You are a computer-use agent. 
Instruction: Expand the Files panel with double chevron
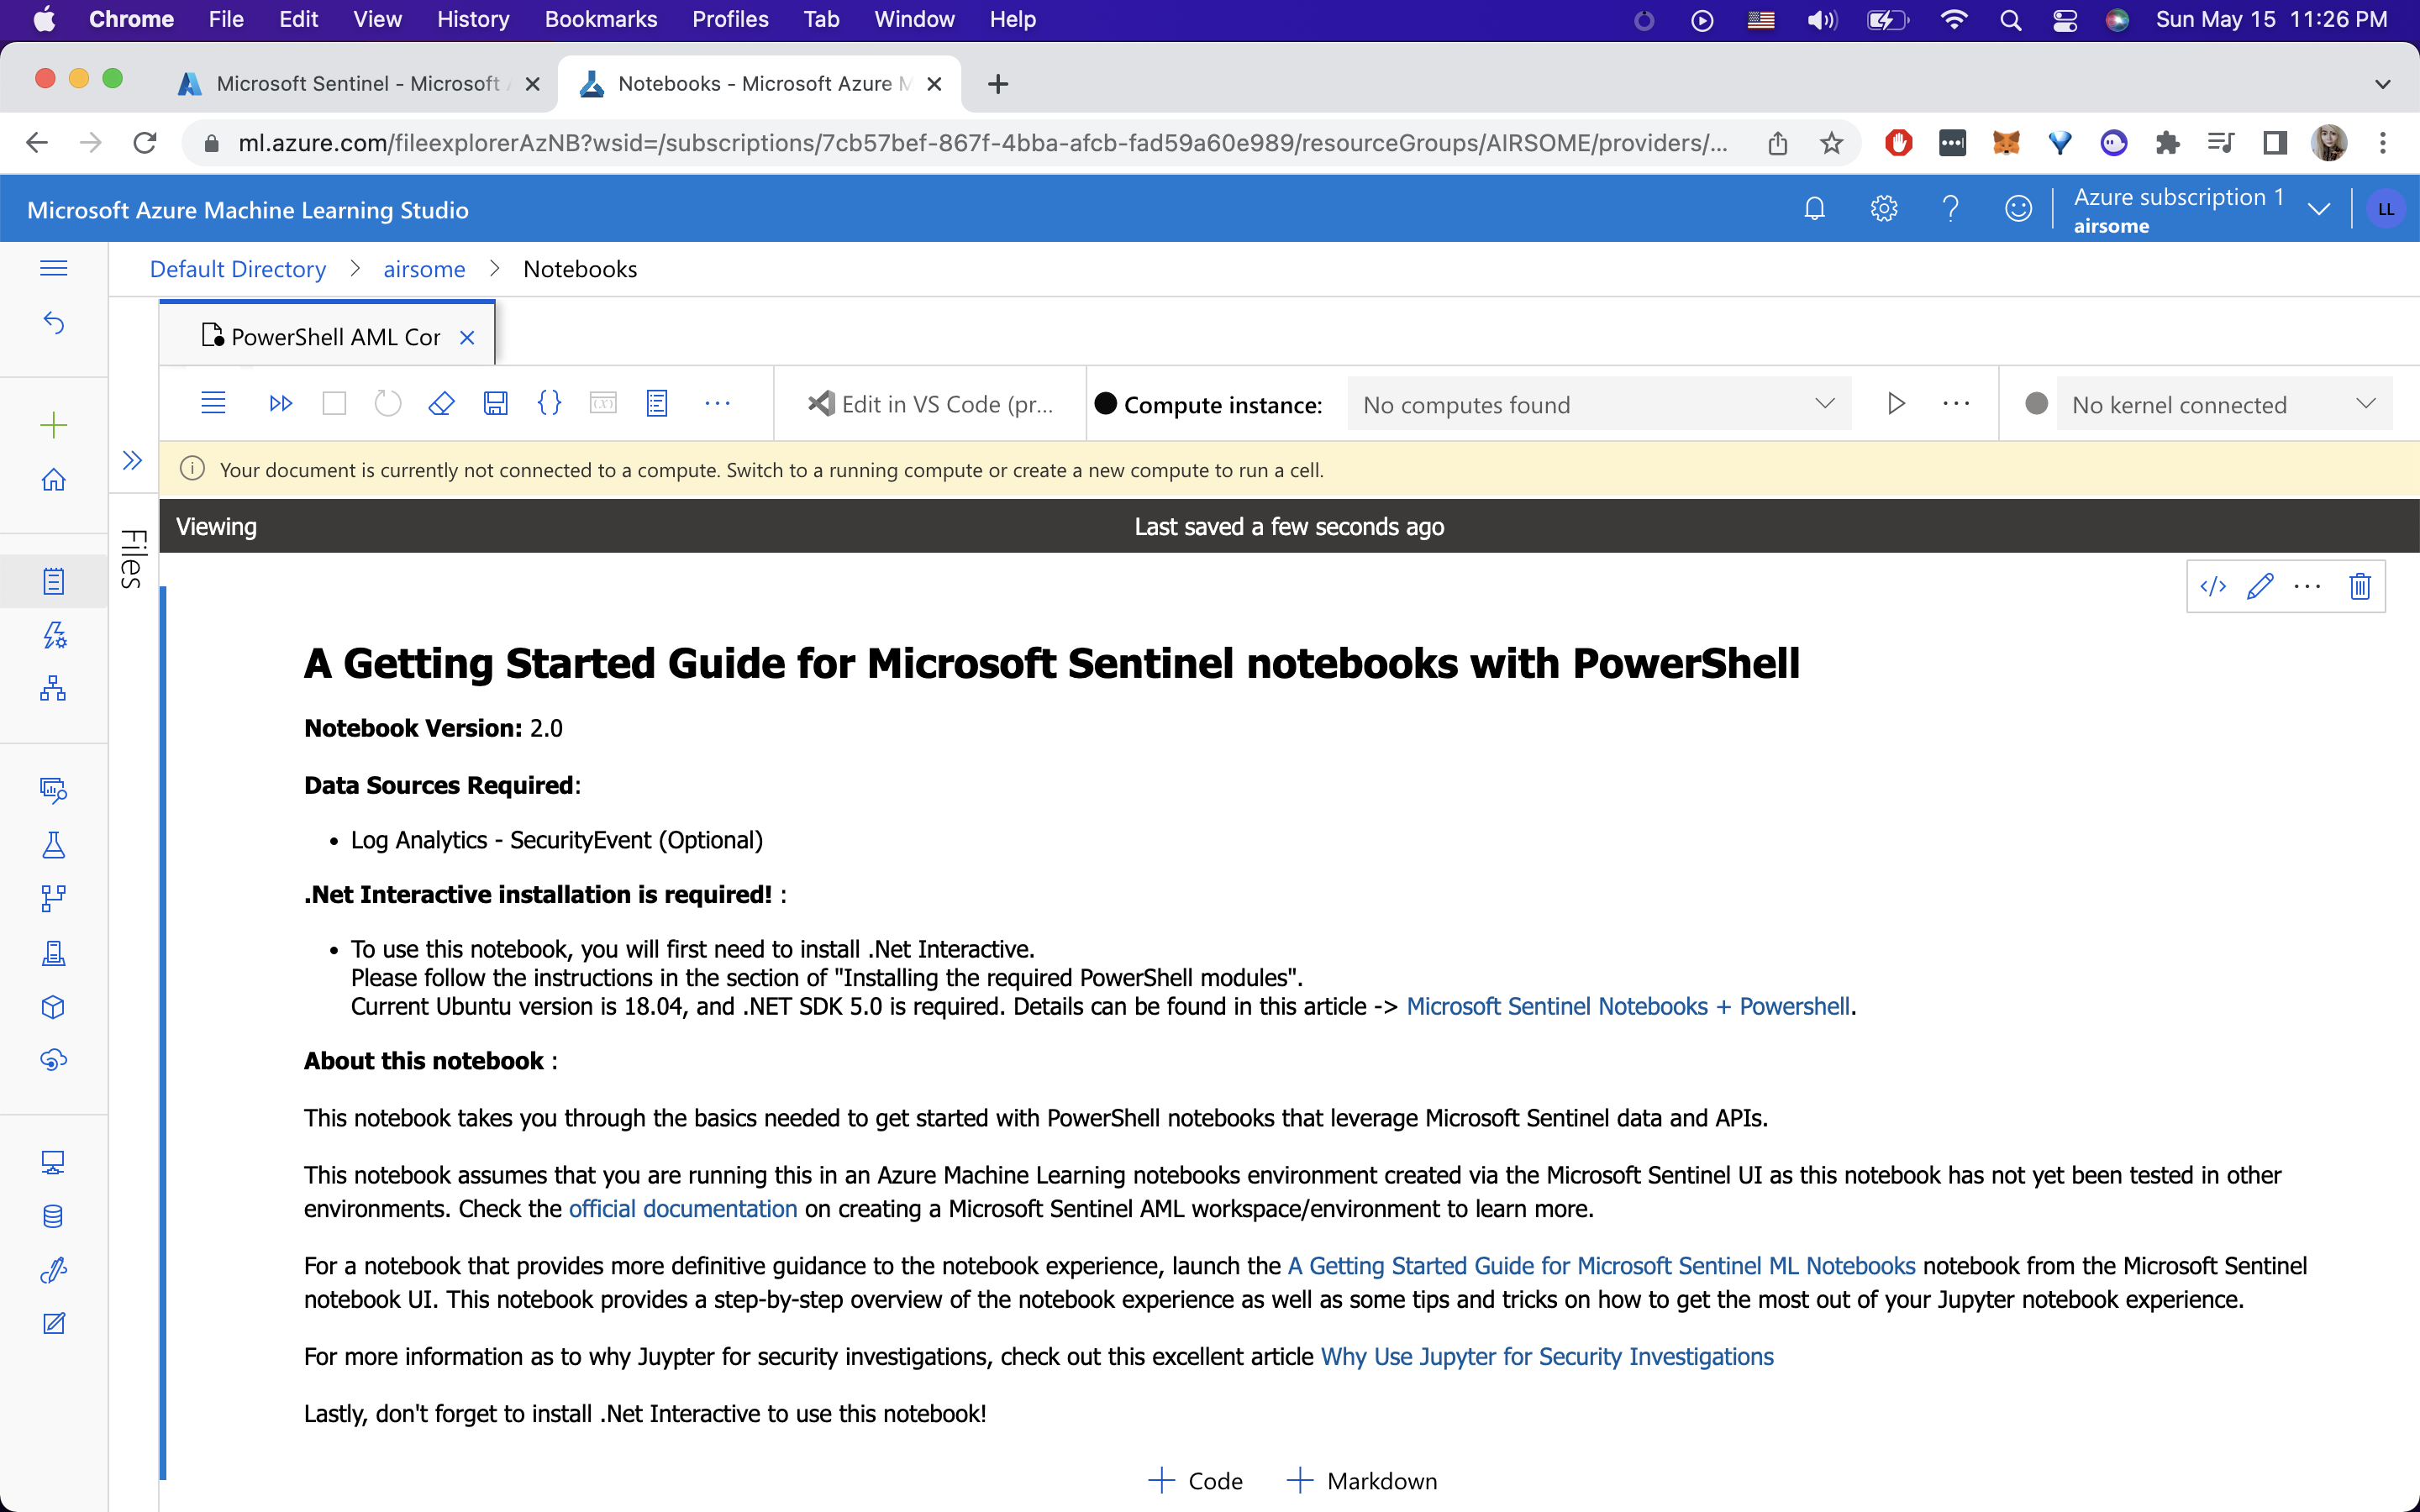[x=132, y=460]
